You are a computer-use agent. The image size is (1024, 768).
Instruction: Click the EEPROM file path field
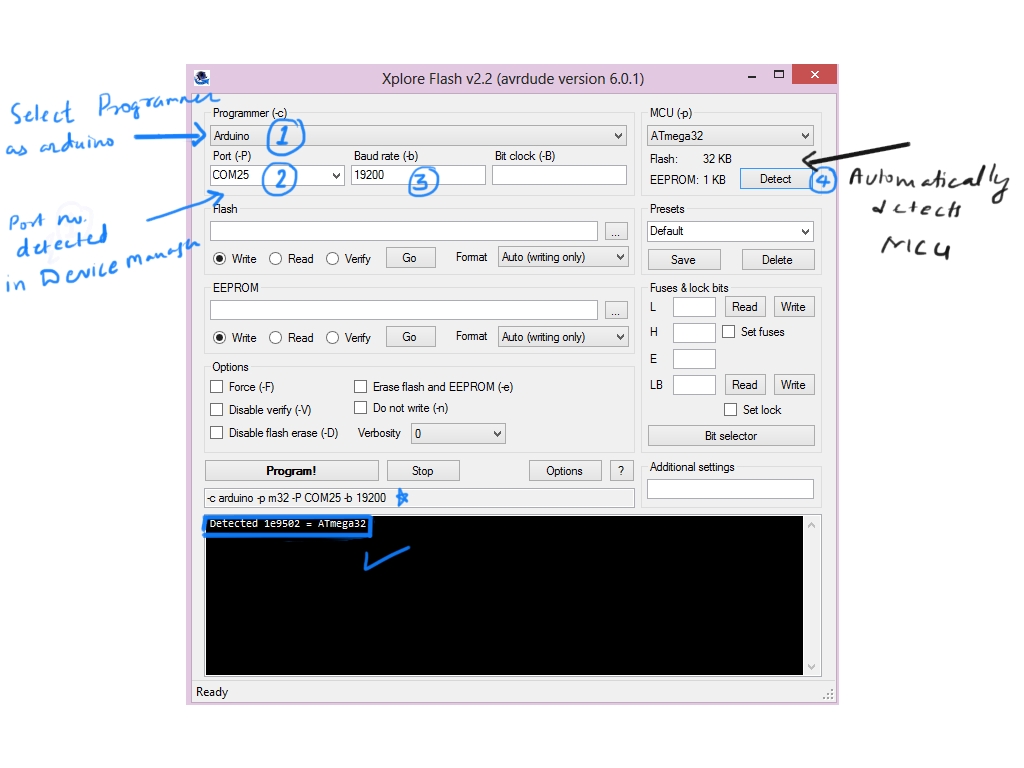(404, 310)
